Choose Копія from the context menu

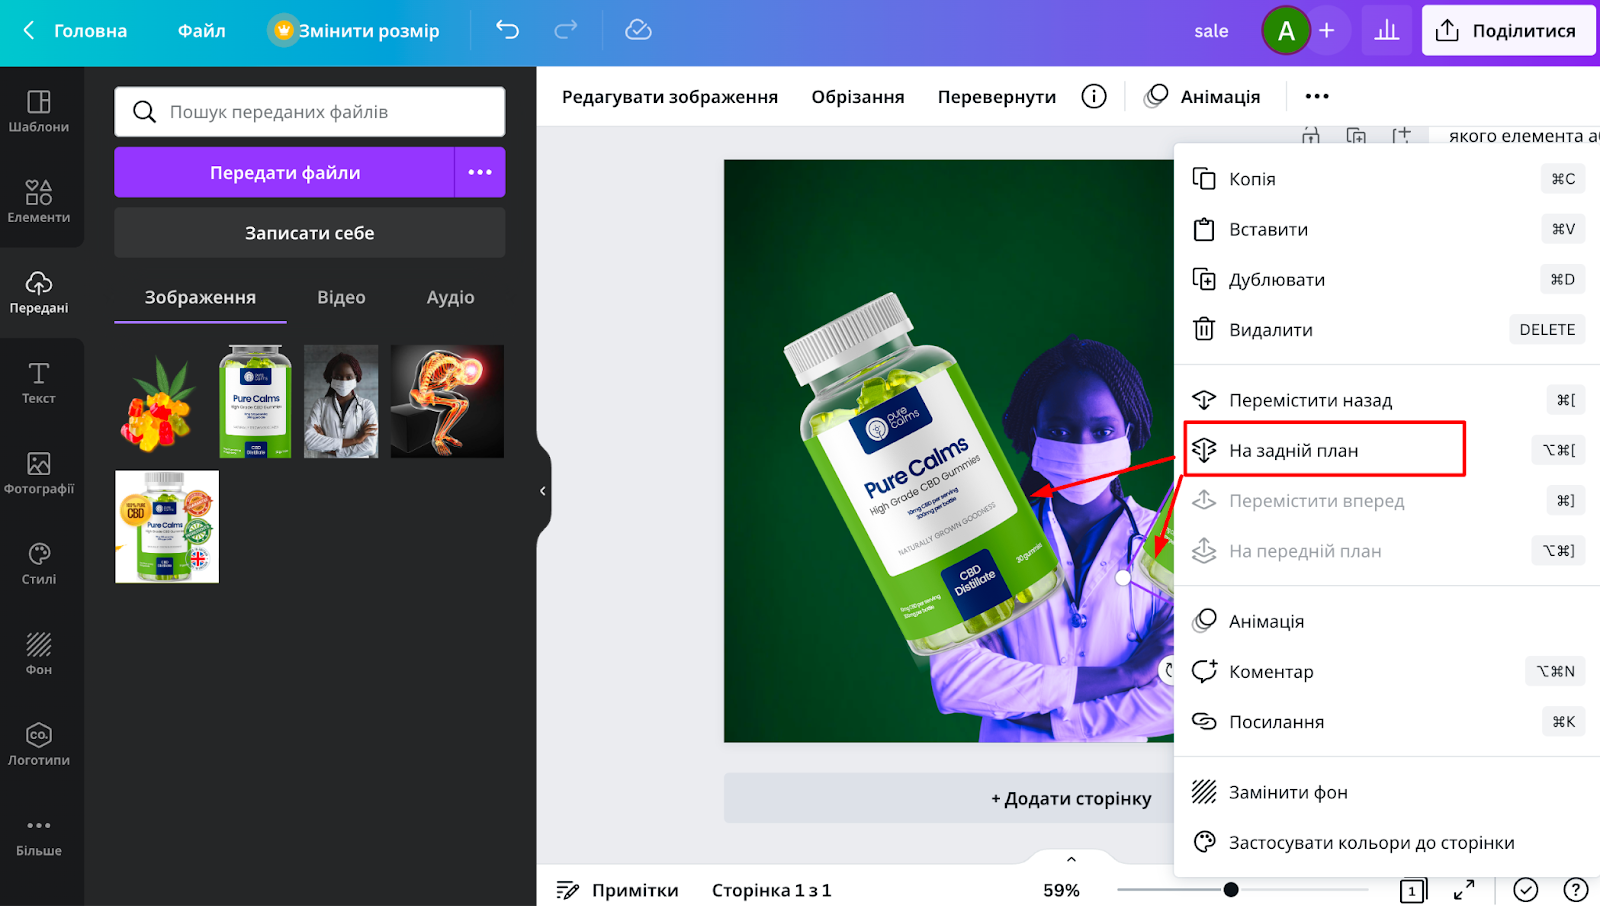(1387, 179)
